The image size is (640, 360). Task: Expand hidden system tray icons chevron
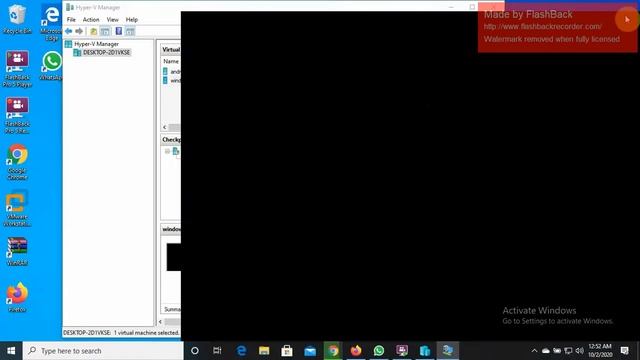[534, 351]
